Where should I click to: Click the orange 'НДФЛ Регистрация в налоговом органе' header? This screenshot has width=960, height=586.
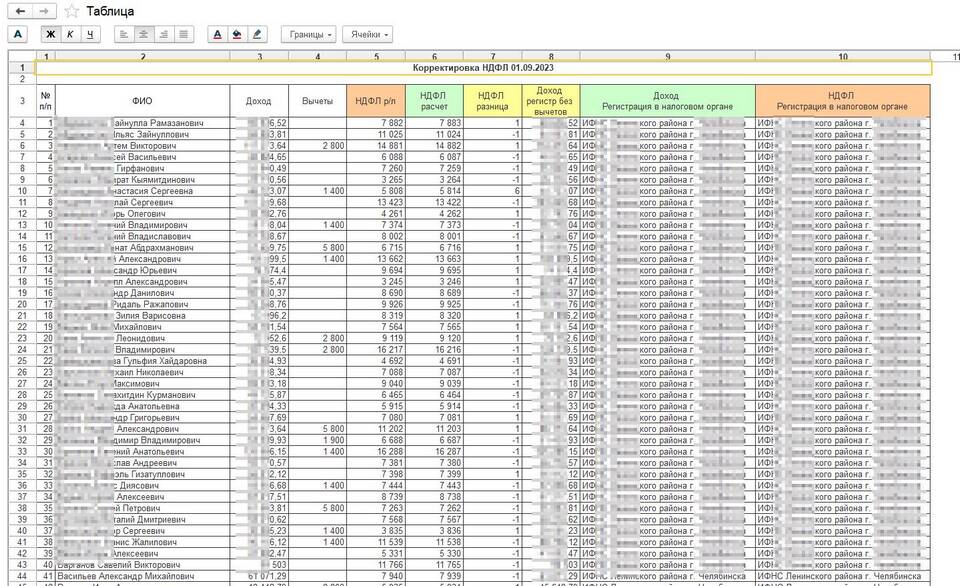(x=842, y=100)
